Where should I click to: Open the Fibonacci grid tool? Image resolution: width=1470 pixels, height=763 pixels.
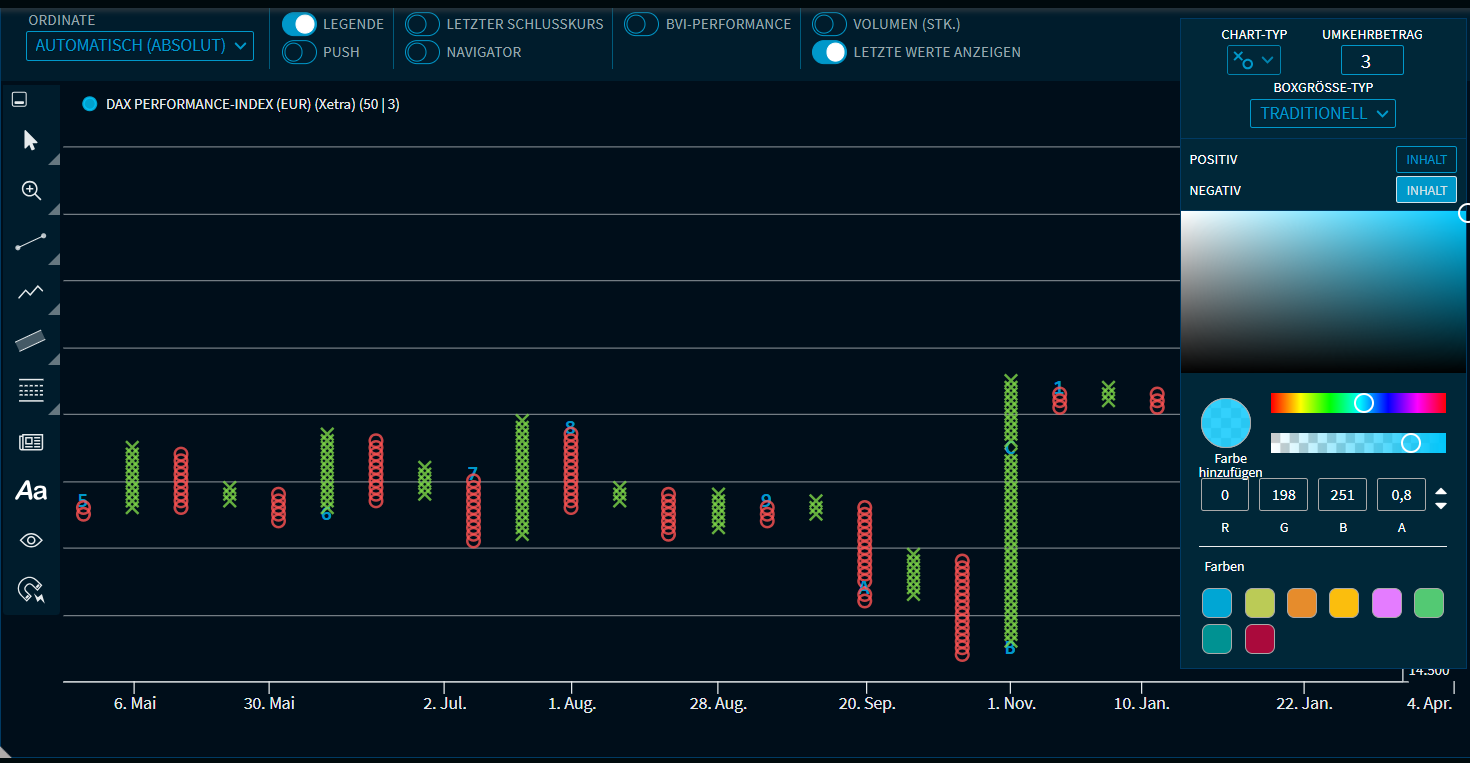(31, 390)
